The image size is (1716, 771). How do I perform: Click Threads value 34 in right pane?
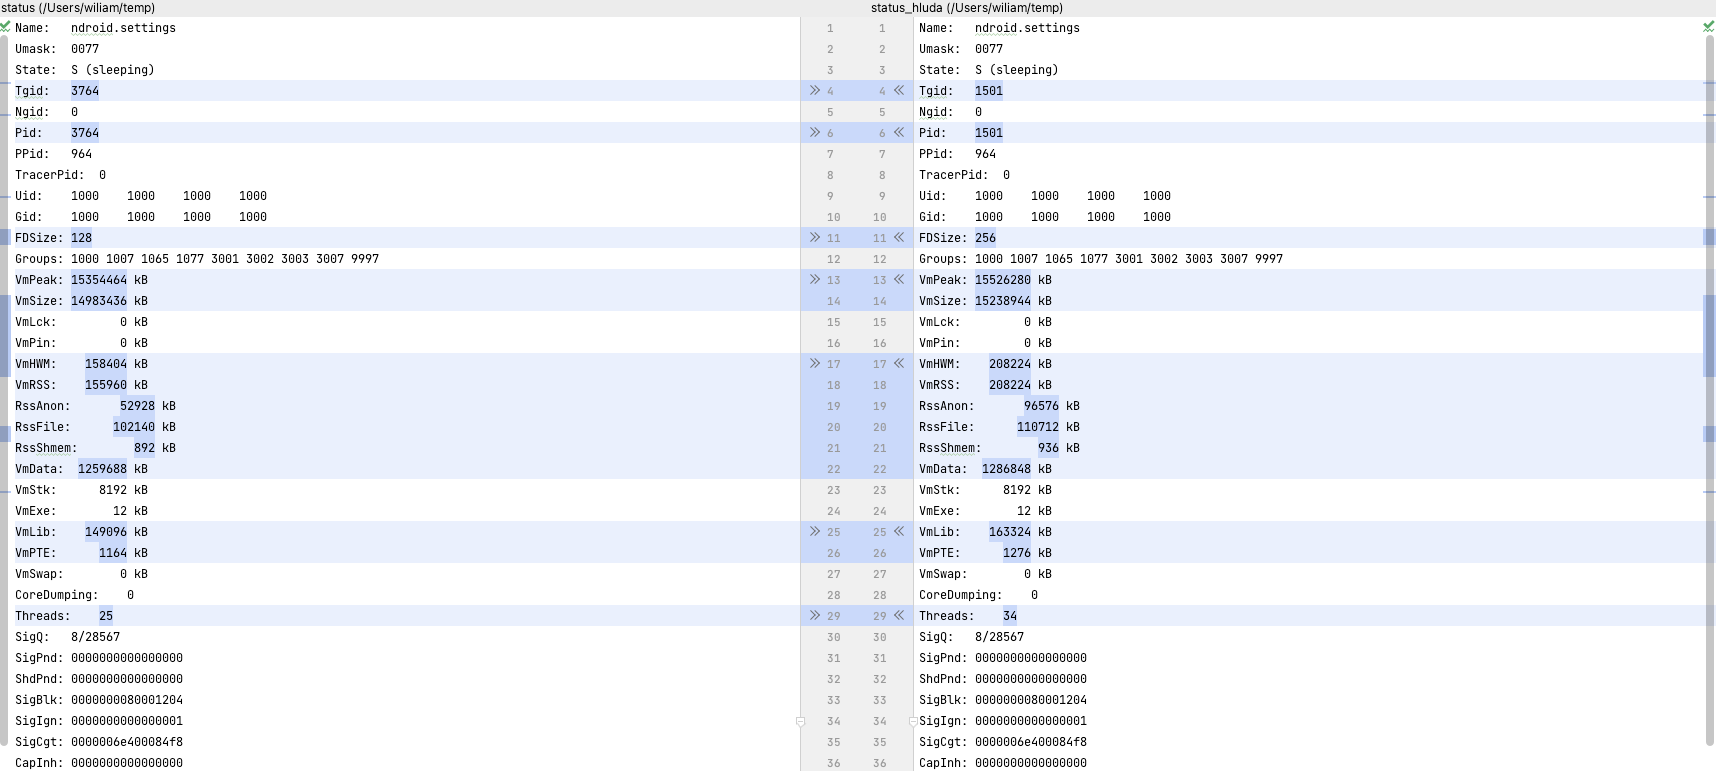(x=1010, y=616)
